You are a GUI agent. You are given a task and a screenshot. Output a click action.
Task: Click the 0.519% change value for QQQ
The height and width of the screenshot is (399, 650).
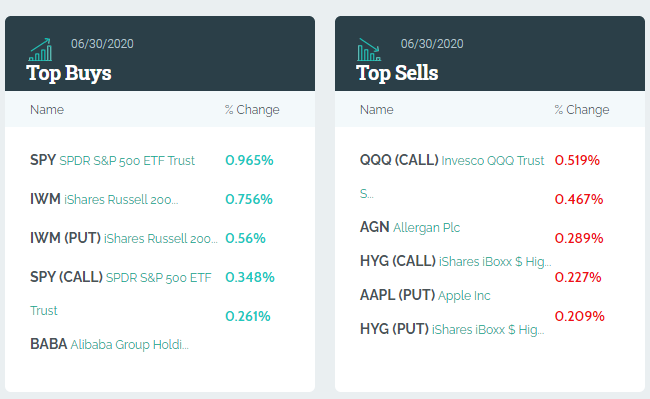coord(577,160)
